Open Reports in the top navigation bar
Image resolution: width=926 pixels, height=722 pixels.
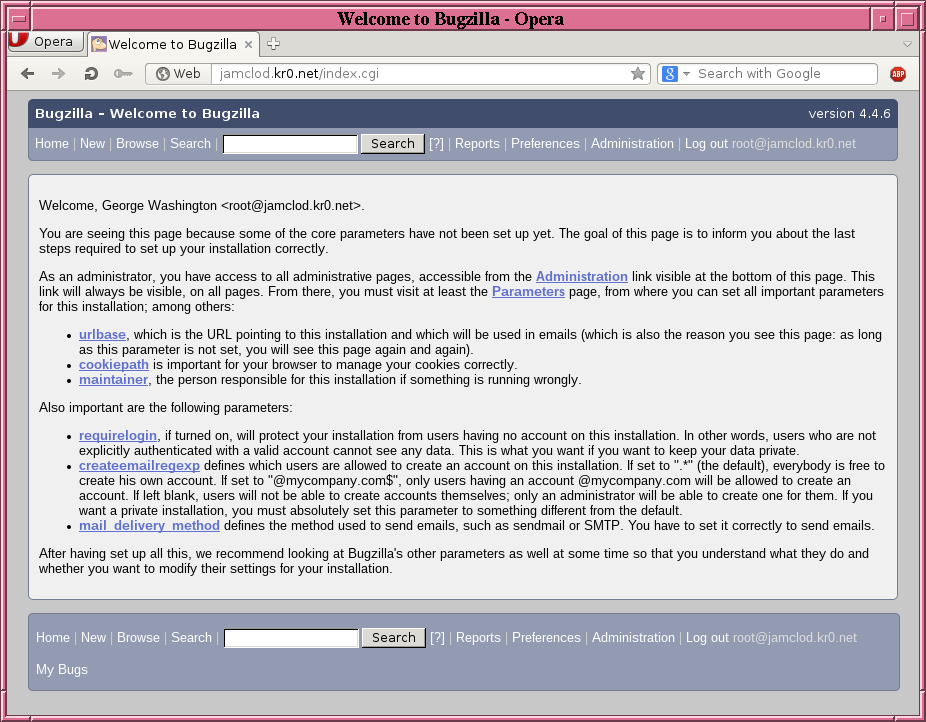pos(477,144)
